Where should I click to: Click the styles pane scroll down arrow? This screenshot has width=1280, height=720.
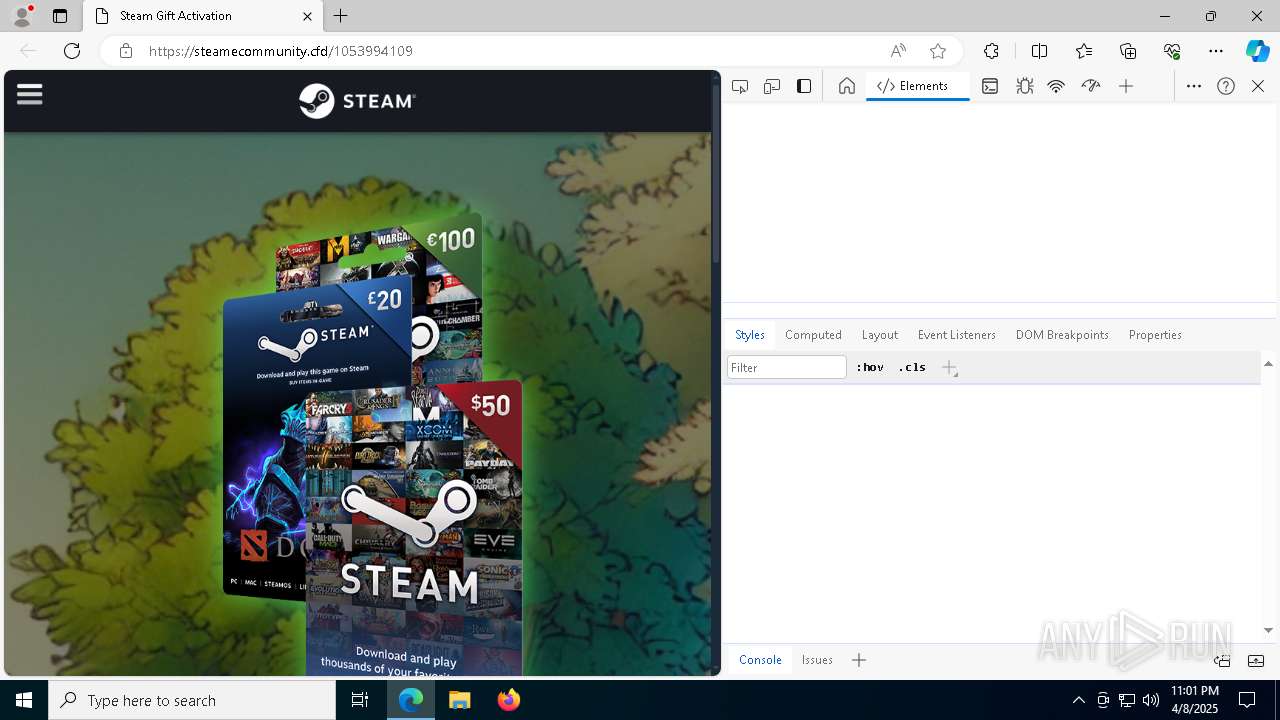click(x=1268, y=630)
